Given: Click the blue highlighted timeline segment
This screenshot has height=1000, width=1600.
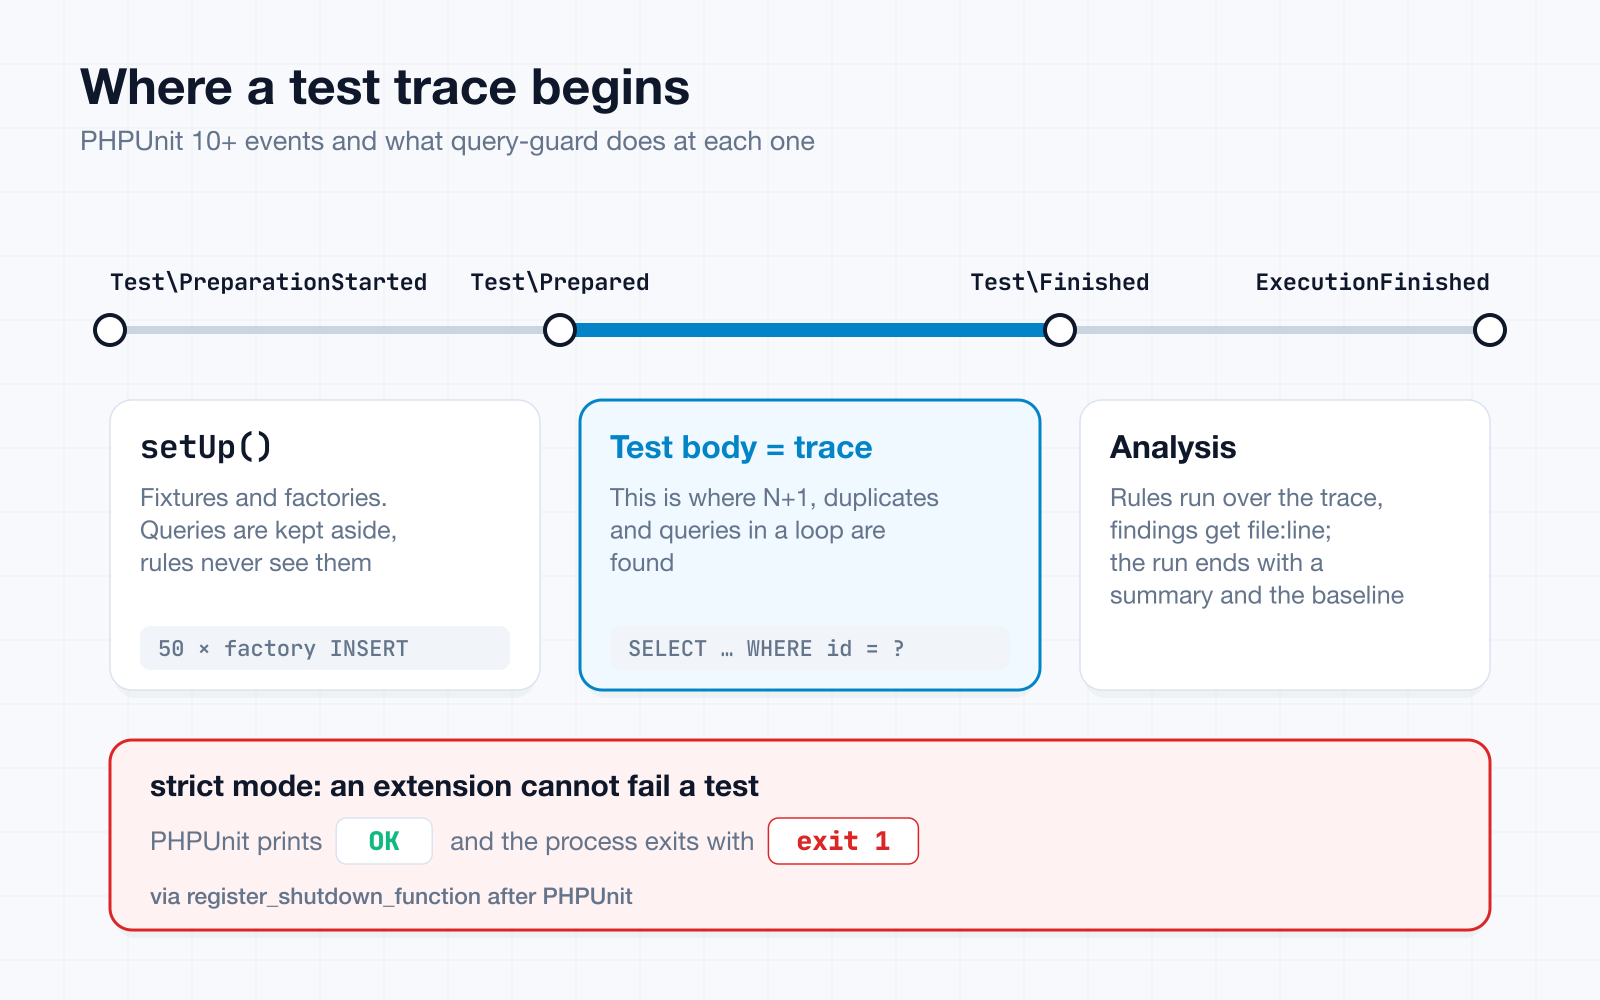Looking at the screenshot, I should [x=810, y=330].
